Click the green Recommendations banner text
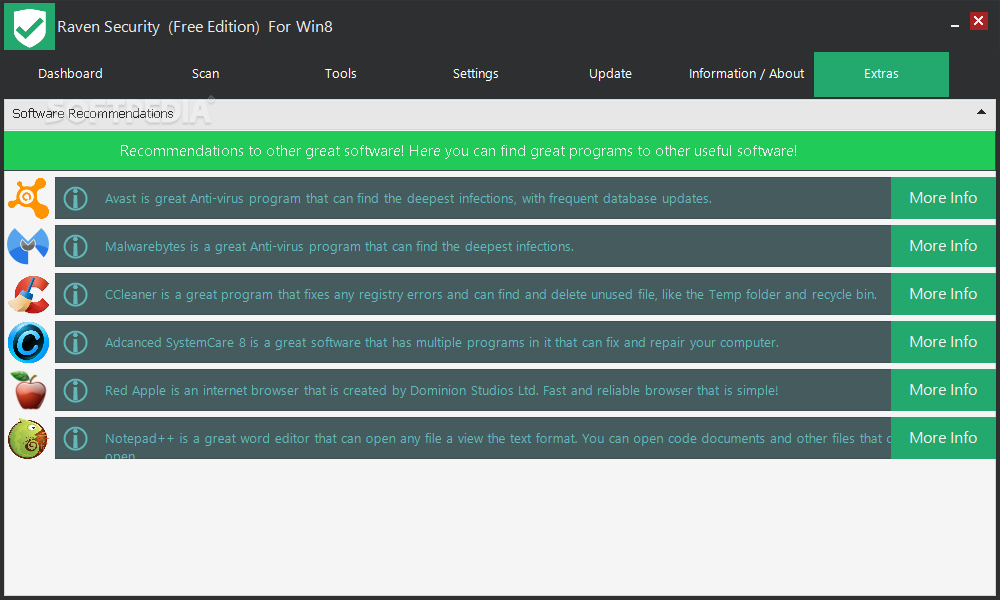Viewport: 1000px width, 600px height. [x=458, y=151]
